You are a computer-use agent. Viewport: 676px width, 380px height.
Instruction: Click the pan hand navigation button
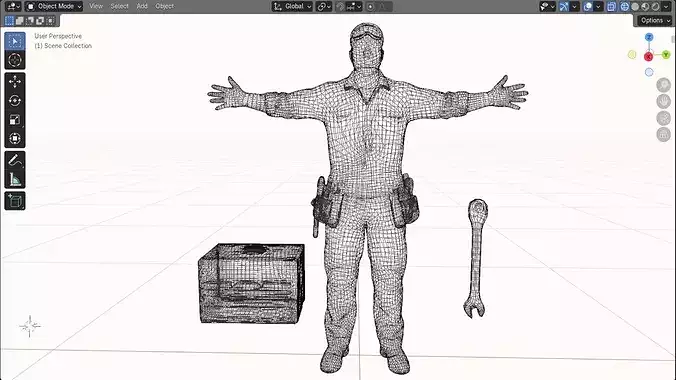pyautogui.click(x=663, y=101)
